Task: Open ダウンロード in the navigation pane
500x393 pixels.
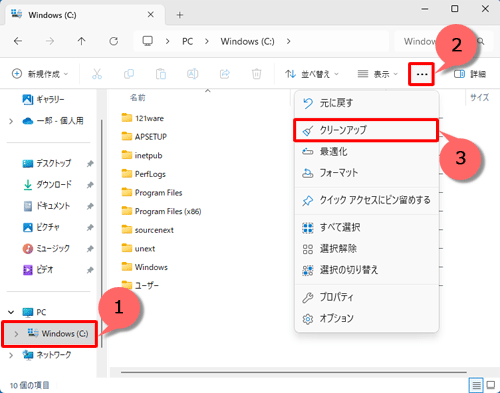Action: [47, 185]
